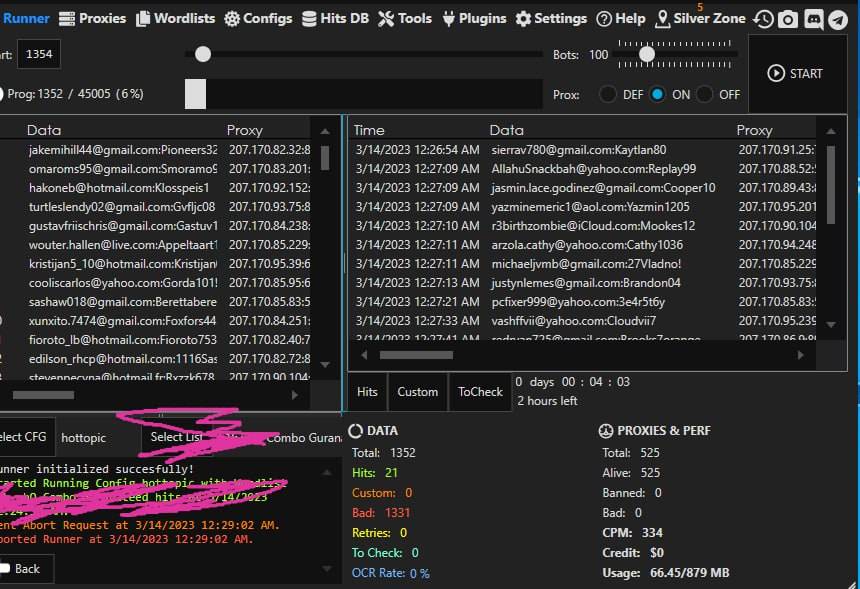Click the Hits: 21 statistic
The width and height of the screenshot is (860, 589).
point(375,473)
